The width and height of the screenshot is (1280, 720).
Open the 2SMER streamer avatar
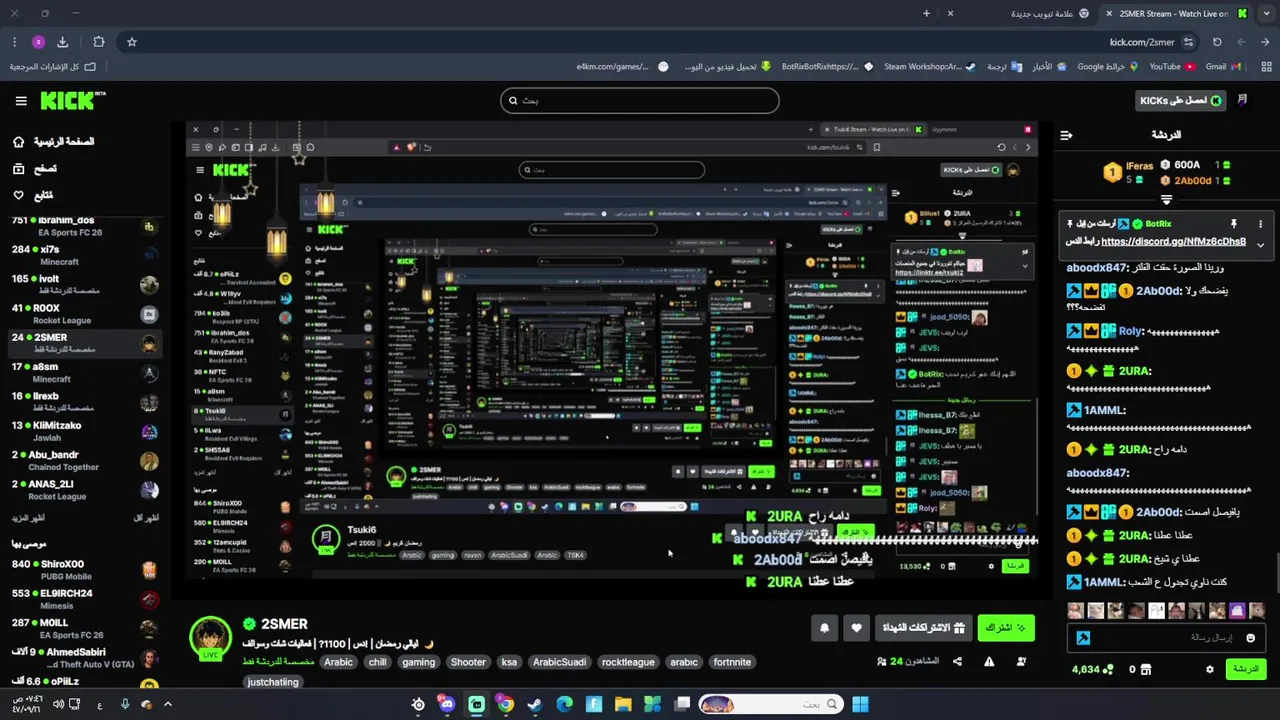tap(211, 638)
